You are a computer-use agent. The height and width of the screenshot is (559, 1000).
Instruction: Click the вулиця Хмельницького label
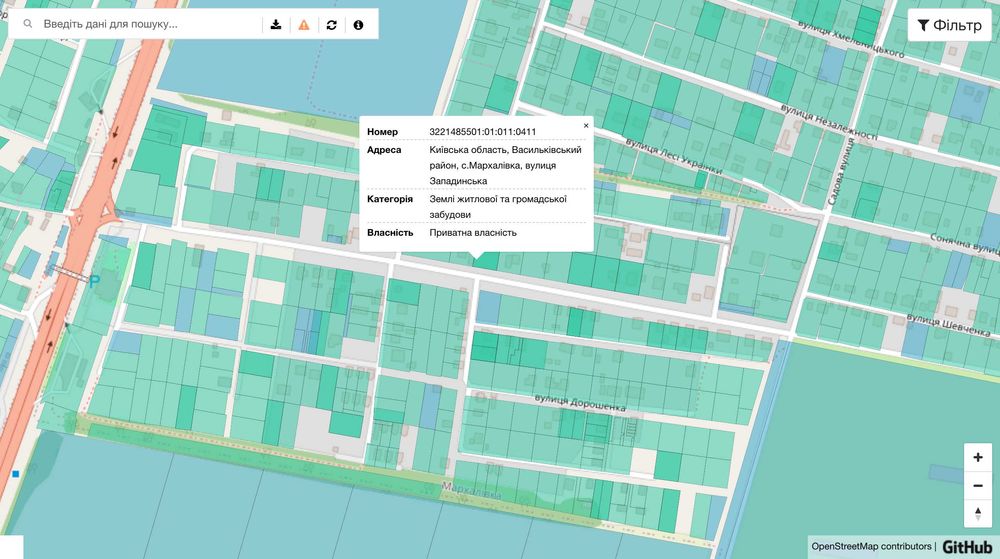[x=851, y=39]
